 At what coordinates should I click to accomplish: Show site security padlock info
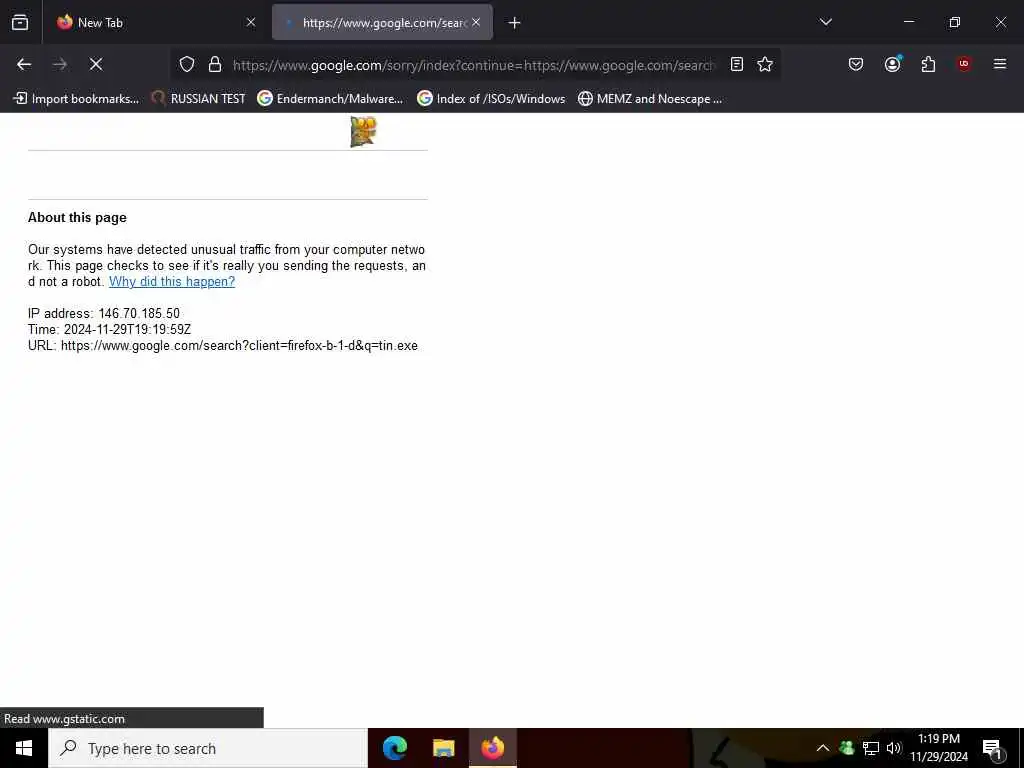(x=215, y=64)
